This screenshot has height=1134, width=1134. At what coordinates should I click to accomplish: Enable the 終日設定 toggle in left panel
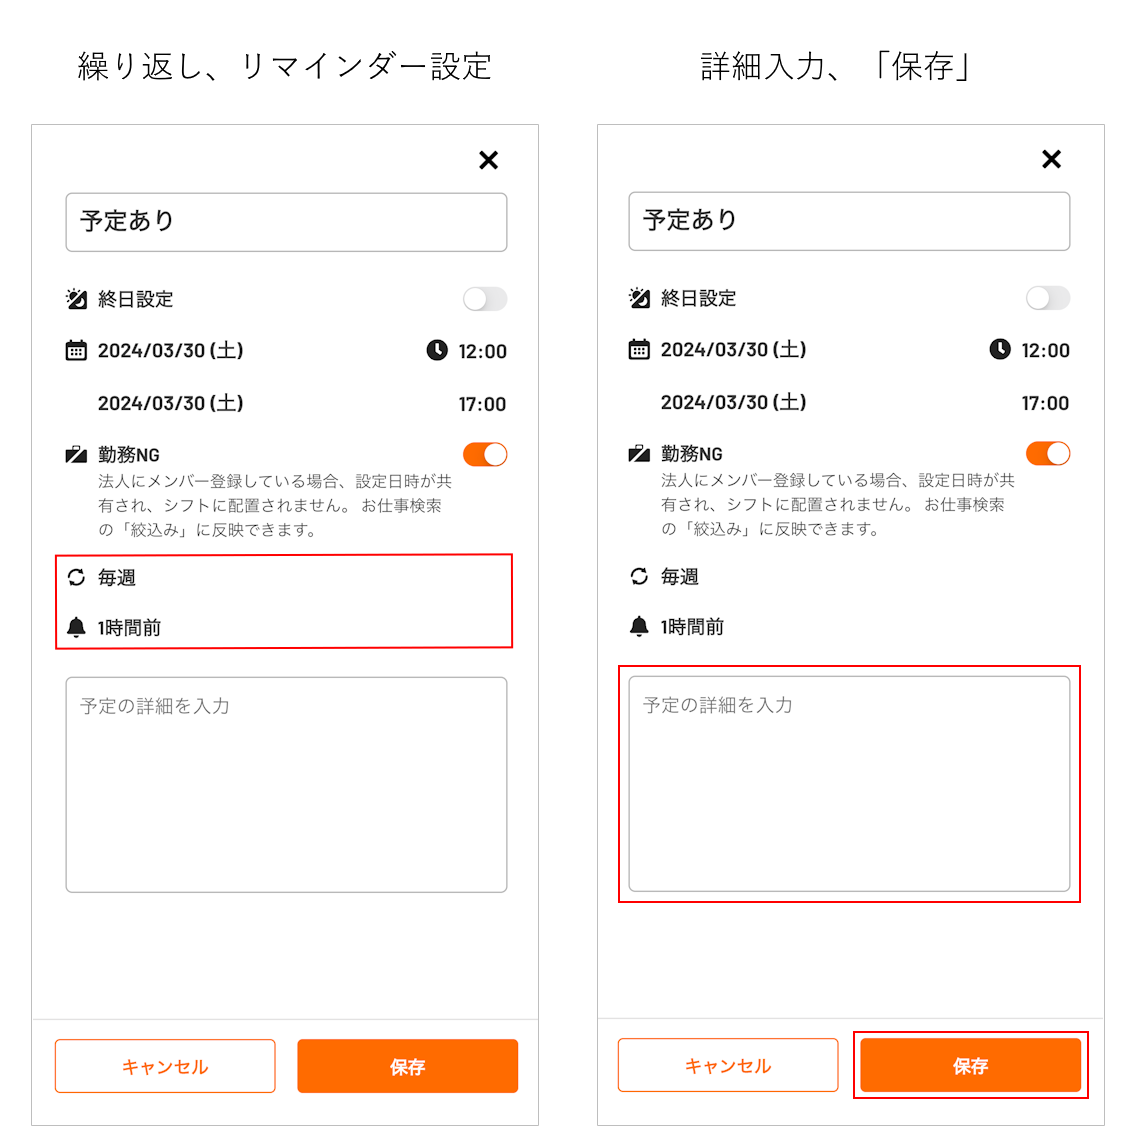click(x=485, y=299)
